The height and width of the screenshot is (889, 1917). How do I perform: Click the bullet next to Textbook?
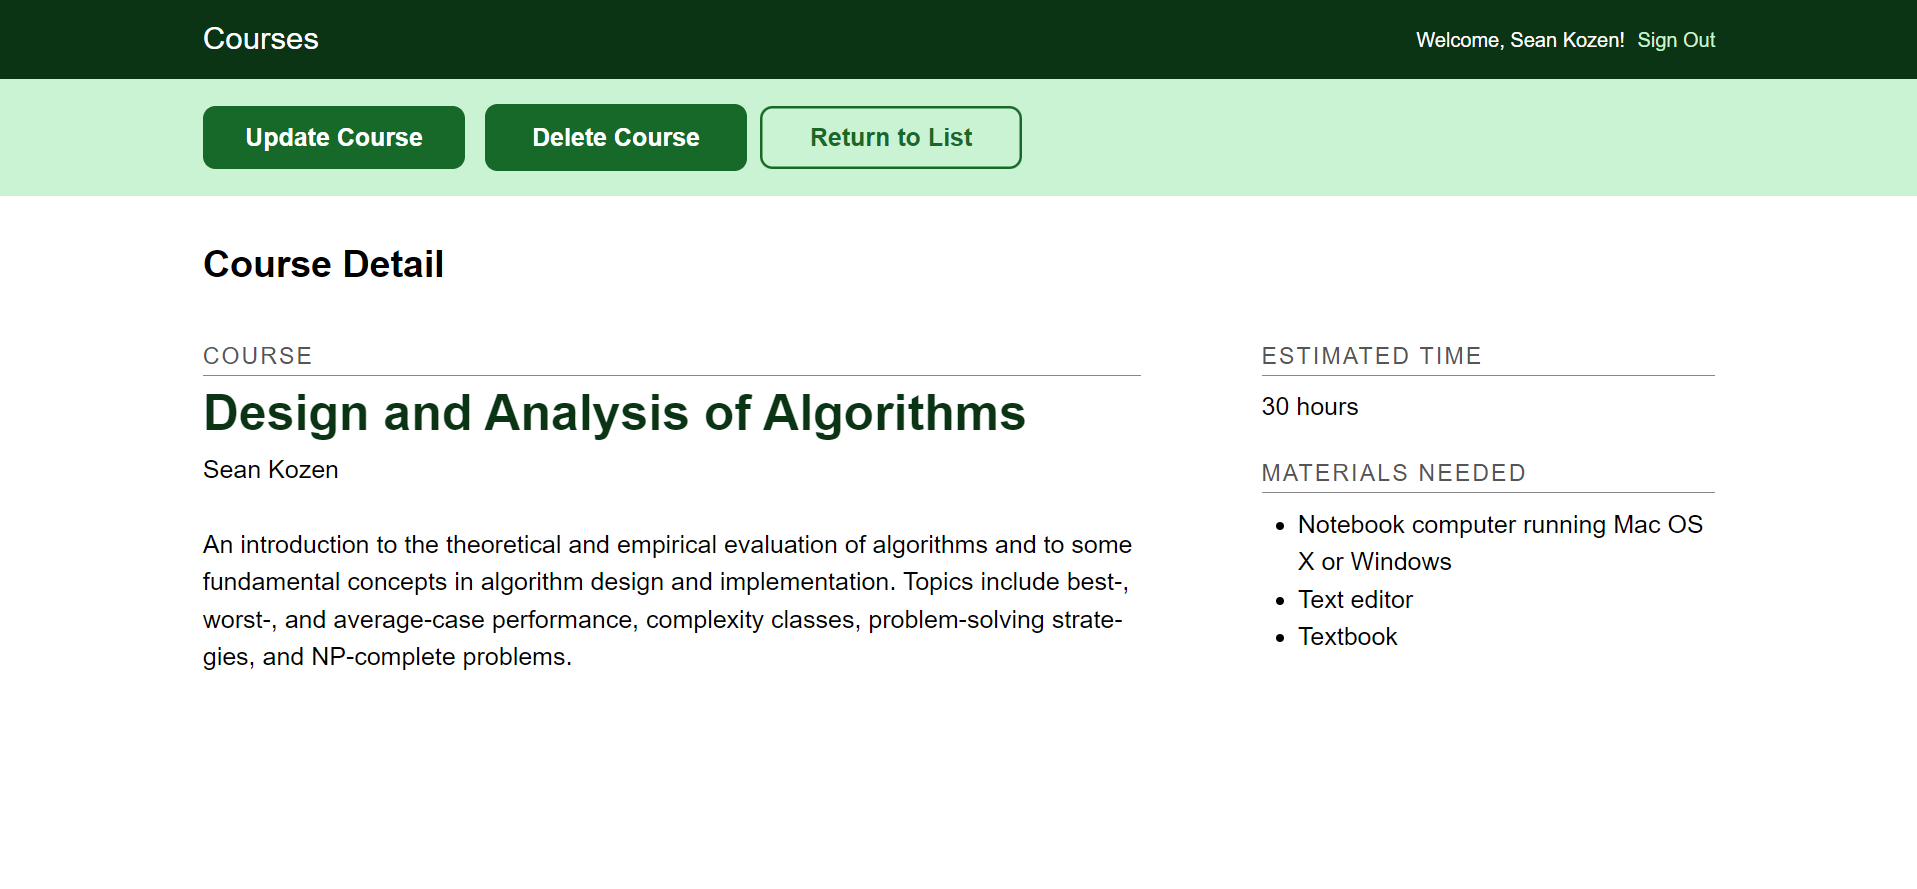(1280, 638)
